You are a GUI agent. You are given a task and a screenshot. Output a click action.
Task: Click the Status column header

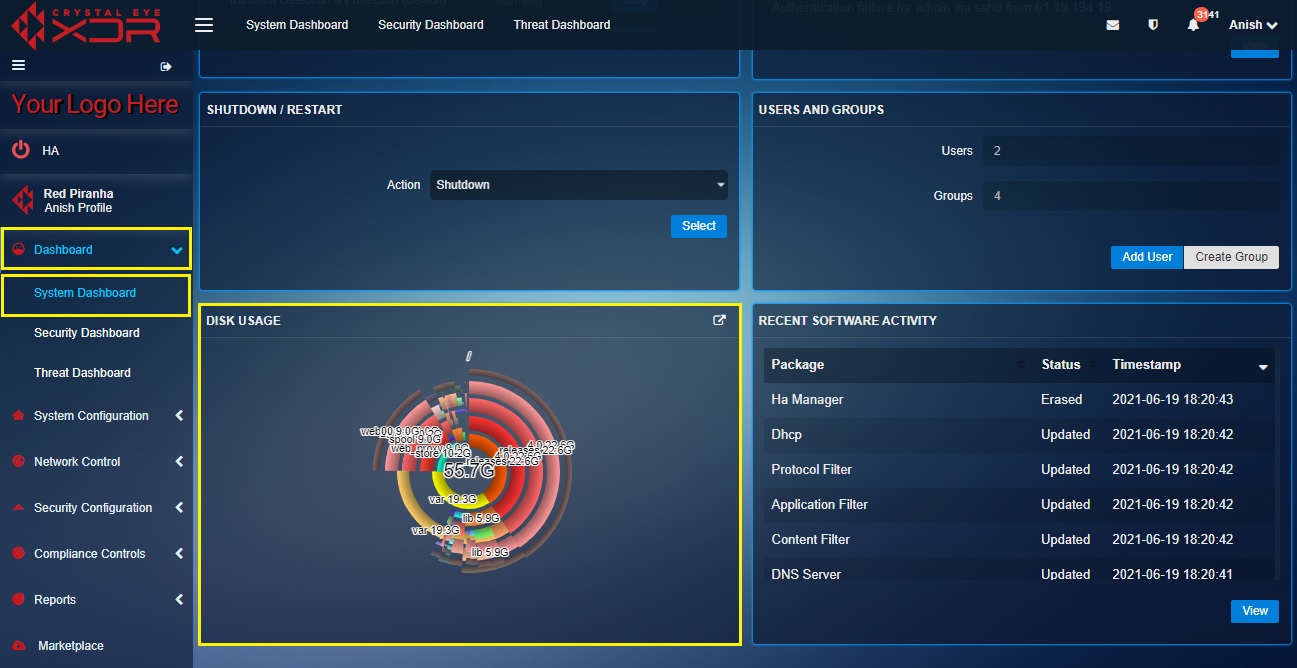pos(1061,365)
